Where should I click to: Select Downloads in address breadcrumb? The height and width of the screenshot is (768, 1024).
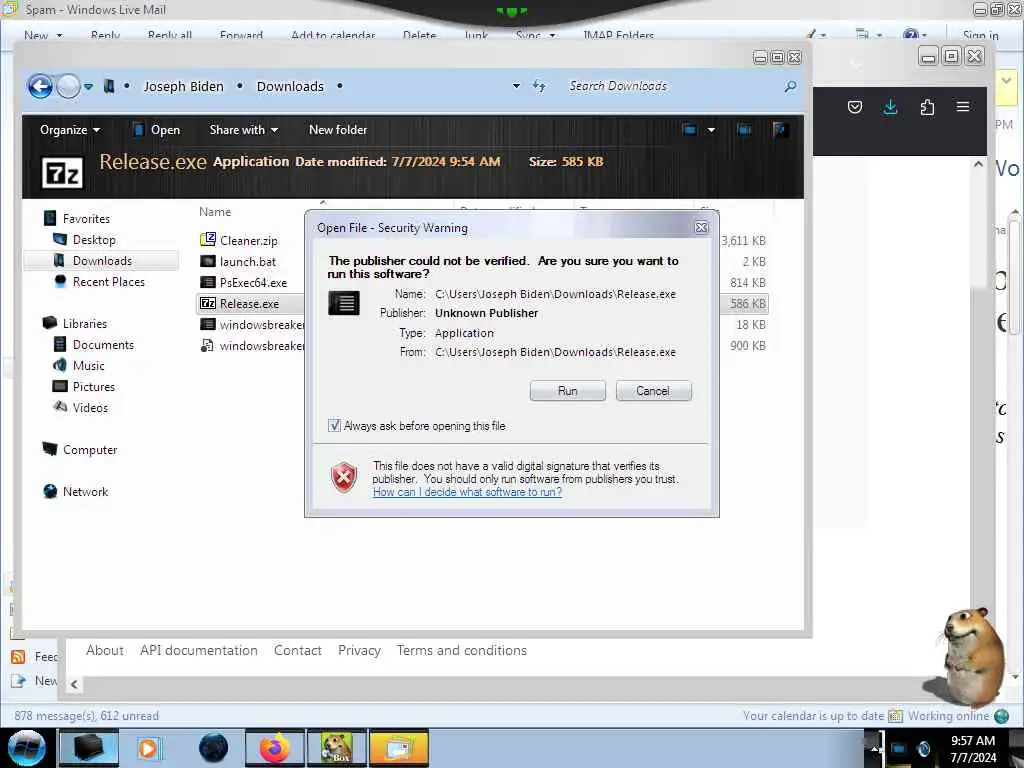tap(290, 86)
